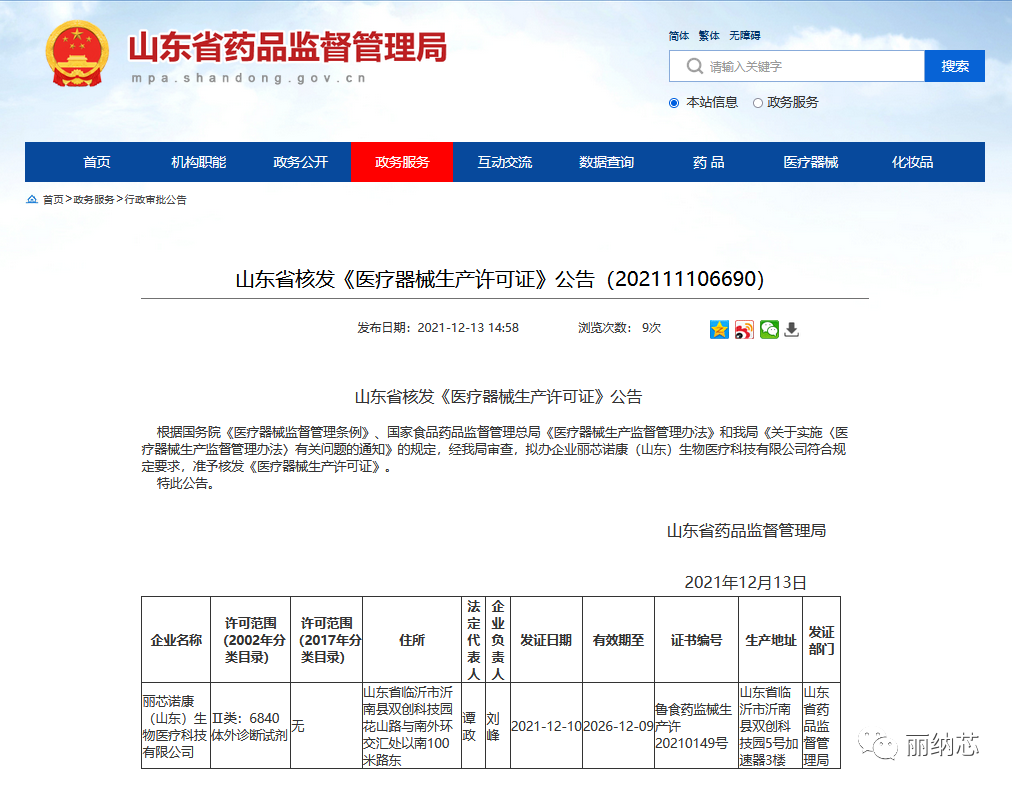
Task: Select the 本站信息 radio option
Action: point(674,102)
